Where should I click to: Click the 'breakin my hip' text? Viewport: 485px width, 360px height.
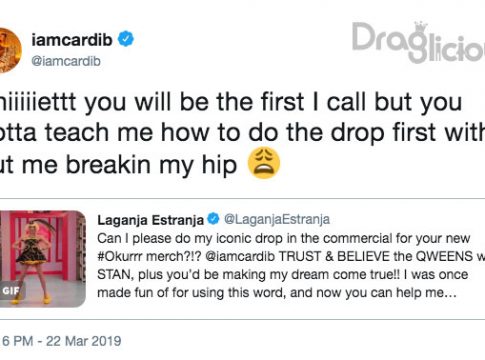[x=151, y=165]
